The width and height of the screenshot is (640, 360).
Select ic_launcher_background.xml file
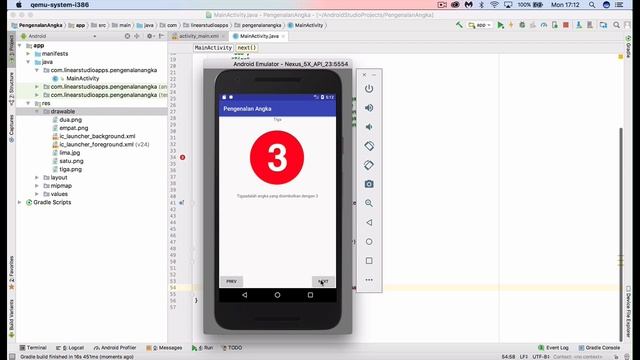pyautogui.click(x=97, y=136)
